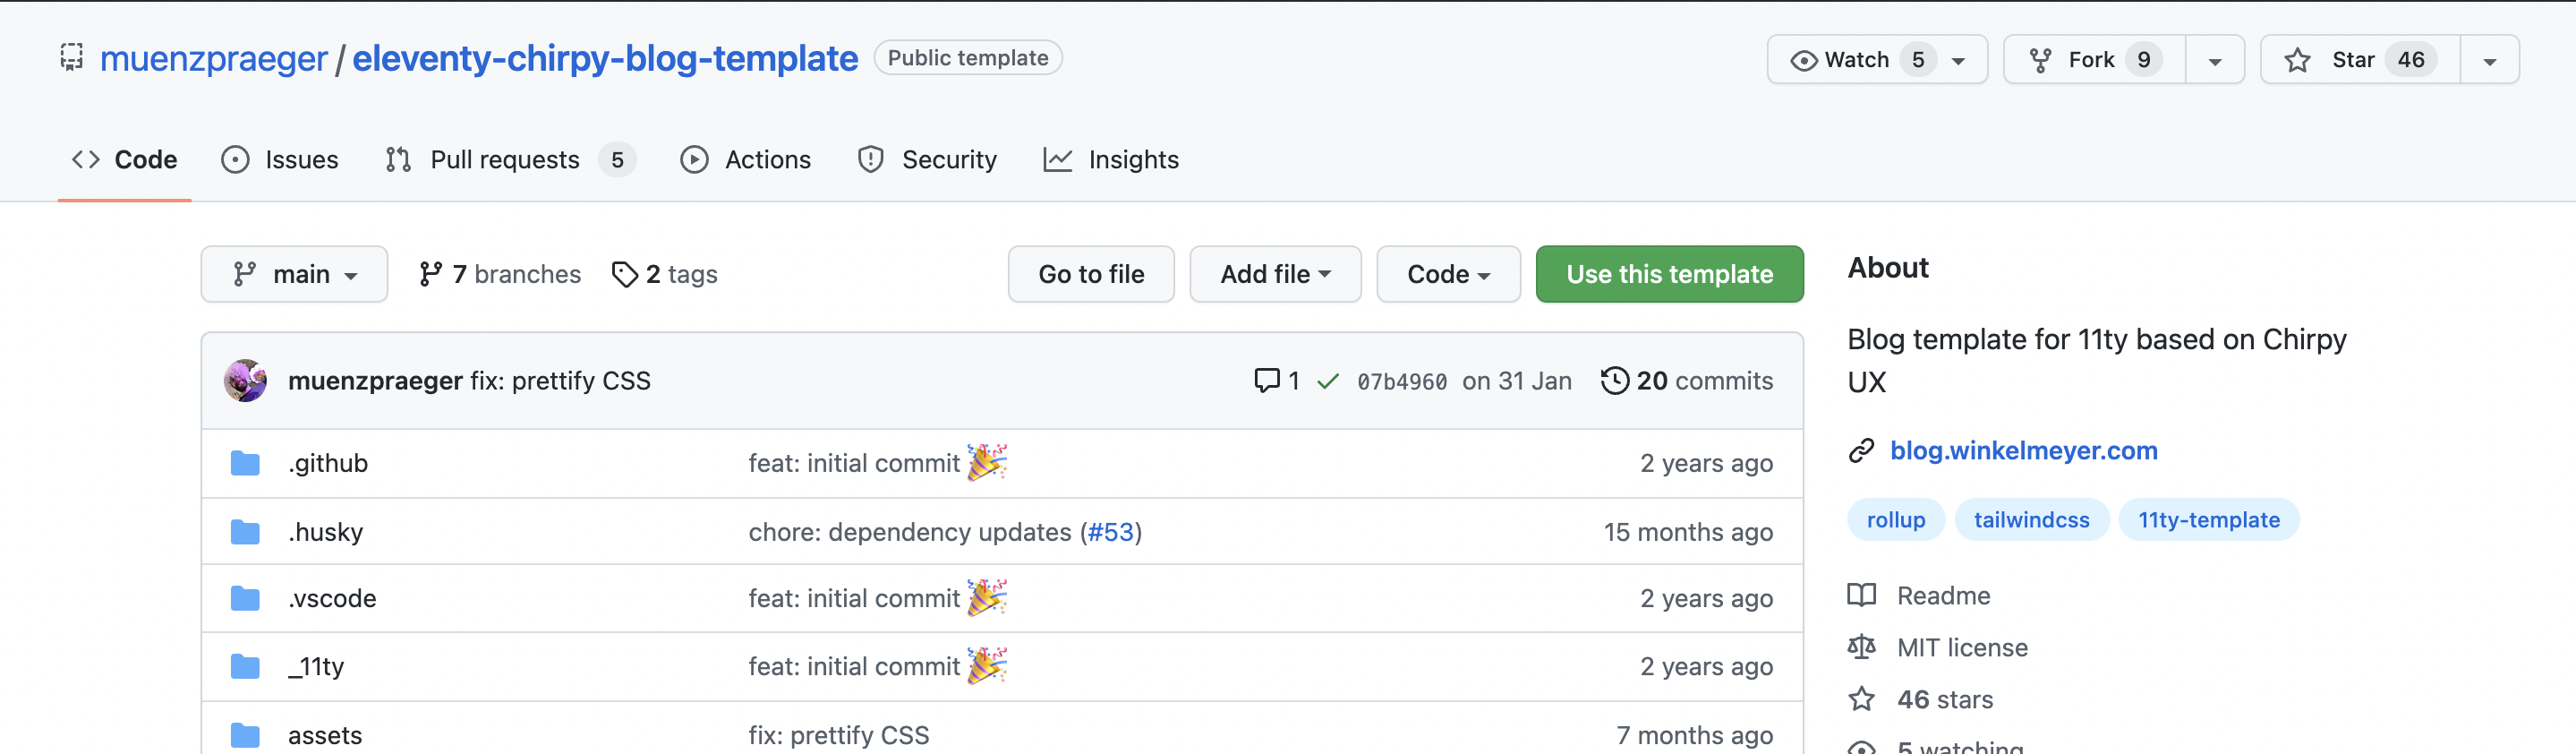Click the 5 counter on Pull requests
The width and height of the screenshot is (2576, 754).
(617, 160)
